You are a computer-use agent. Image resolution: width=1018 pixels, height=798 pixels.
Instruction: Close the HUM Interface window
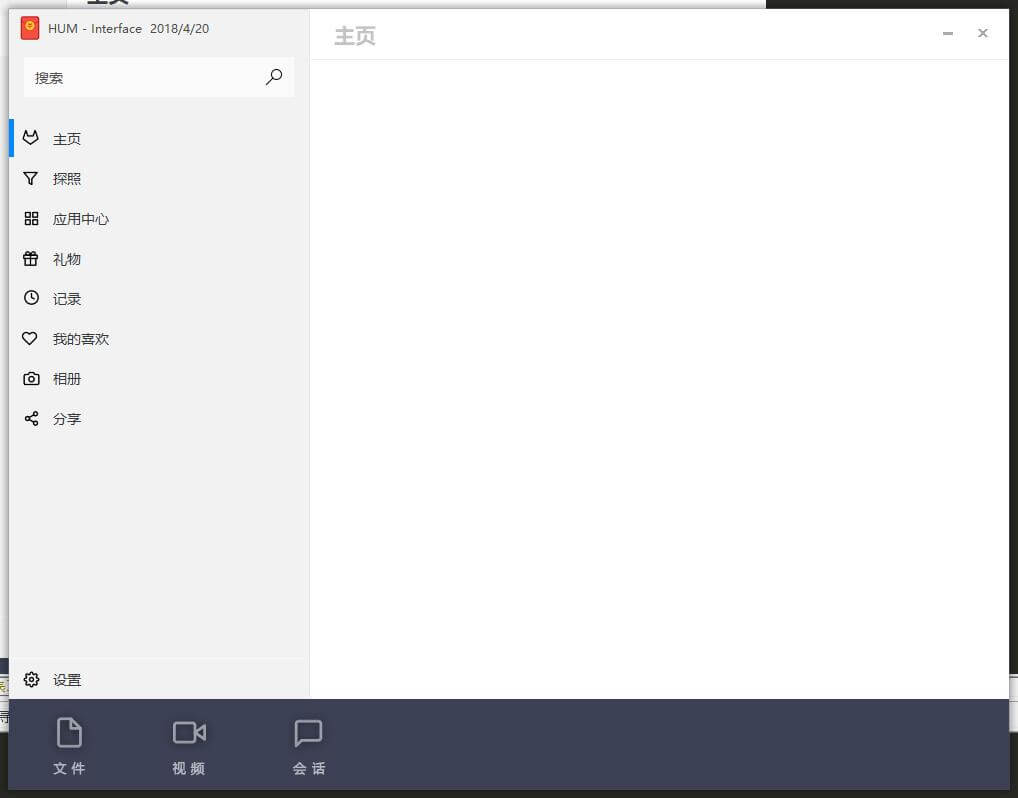click(983, 33)
